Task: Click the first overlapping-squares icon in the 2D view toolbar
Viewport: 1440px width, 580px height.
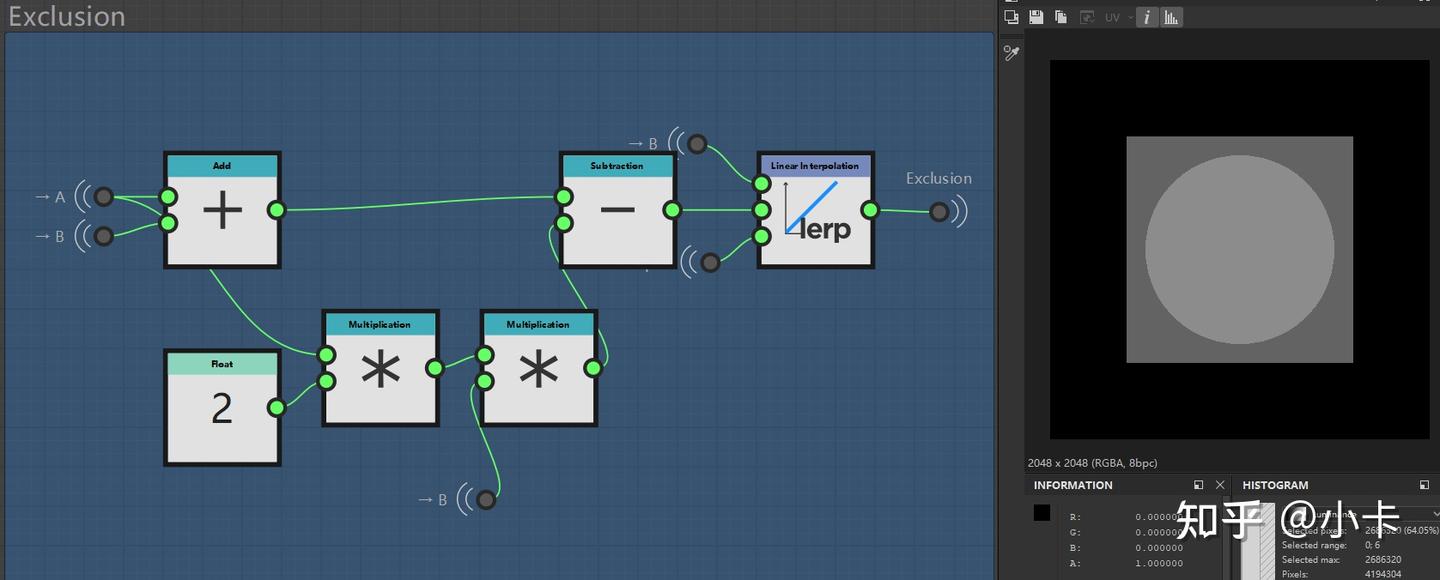Action: [1011, 17]
